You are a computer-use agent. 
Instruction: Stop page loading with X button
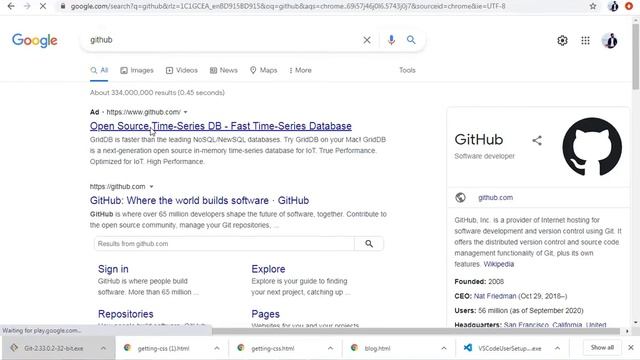click(x=43, y=6)
